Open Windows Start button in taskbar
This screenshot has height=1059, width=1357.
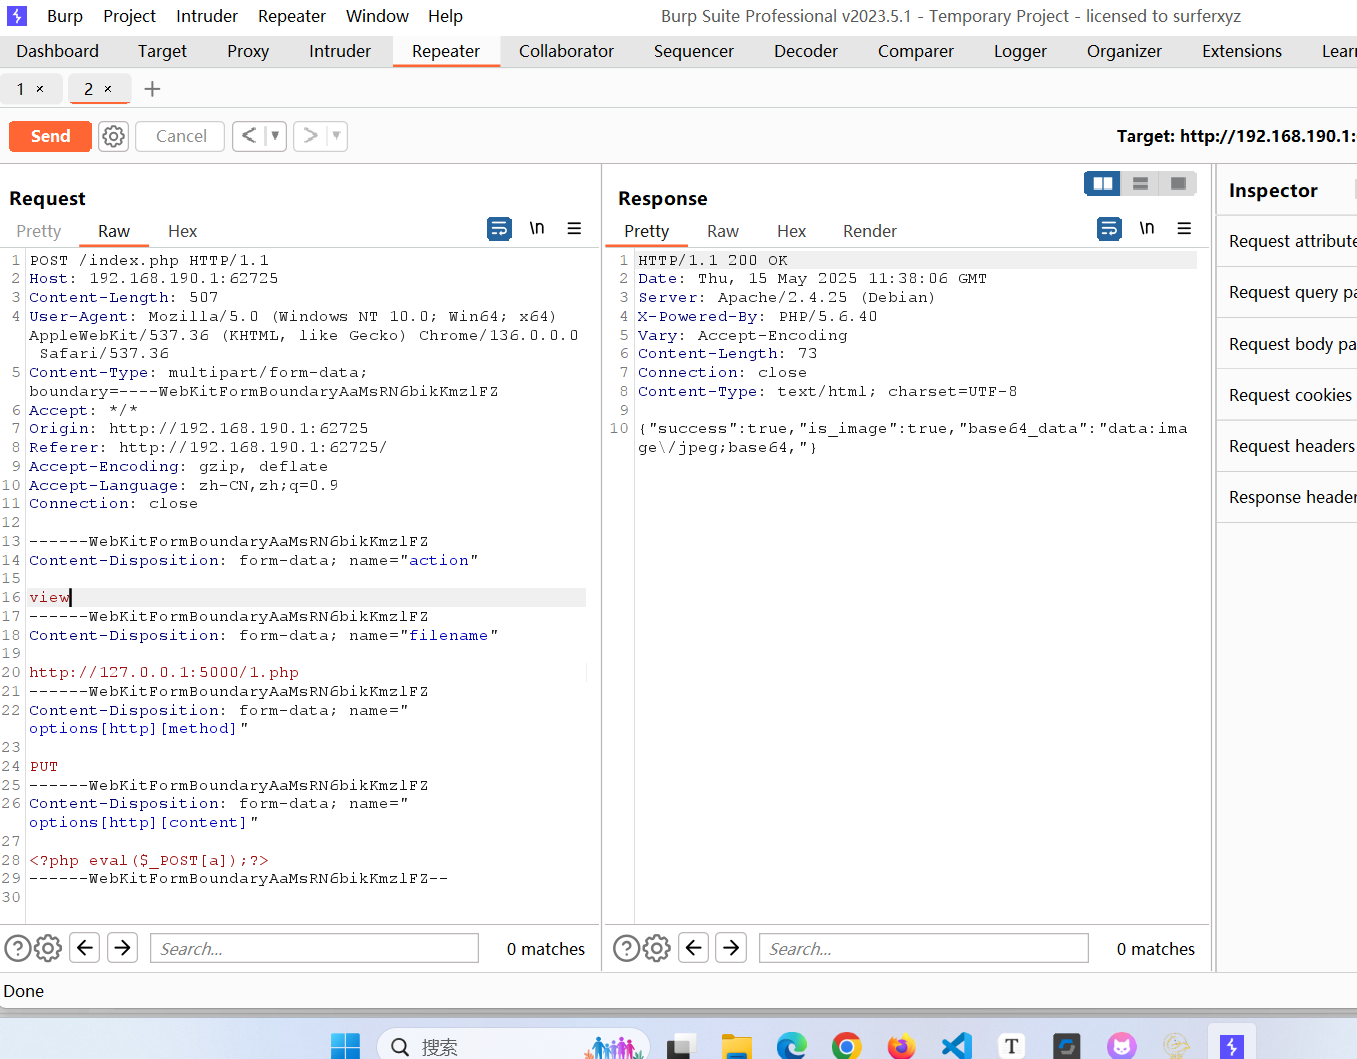(x=345, y=1046)
